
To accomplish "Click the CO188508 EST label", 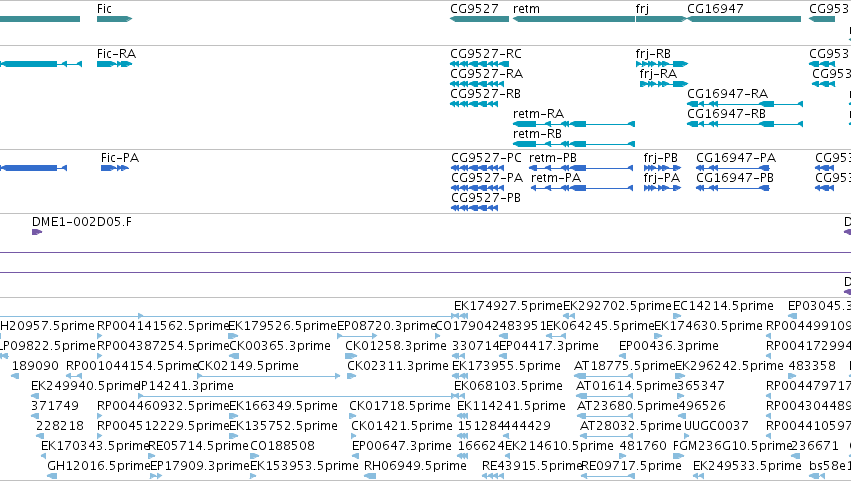I will click(283, 447).
